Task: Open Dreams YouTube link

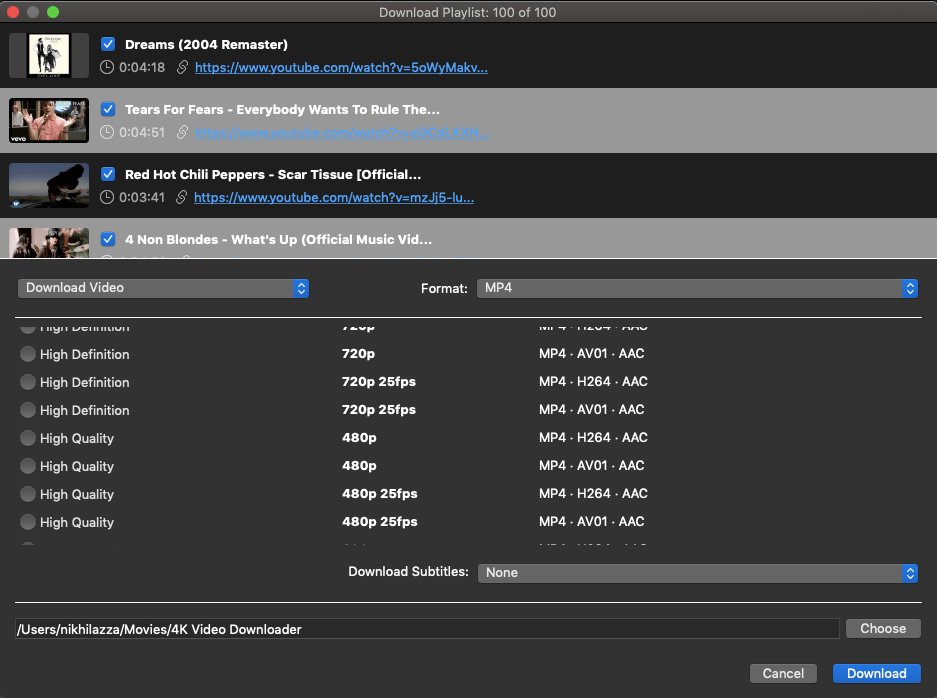Action: pos(341,68)
